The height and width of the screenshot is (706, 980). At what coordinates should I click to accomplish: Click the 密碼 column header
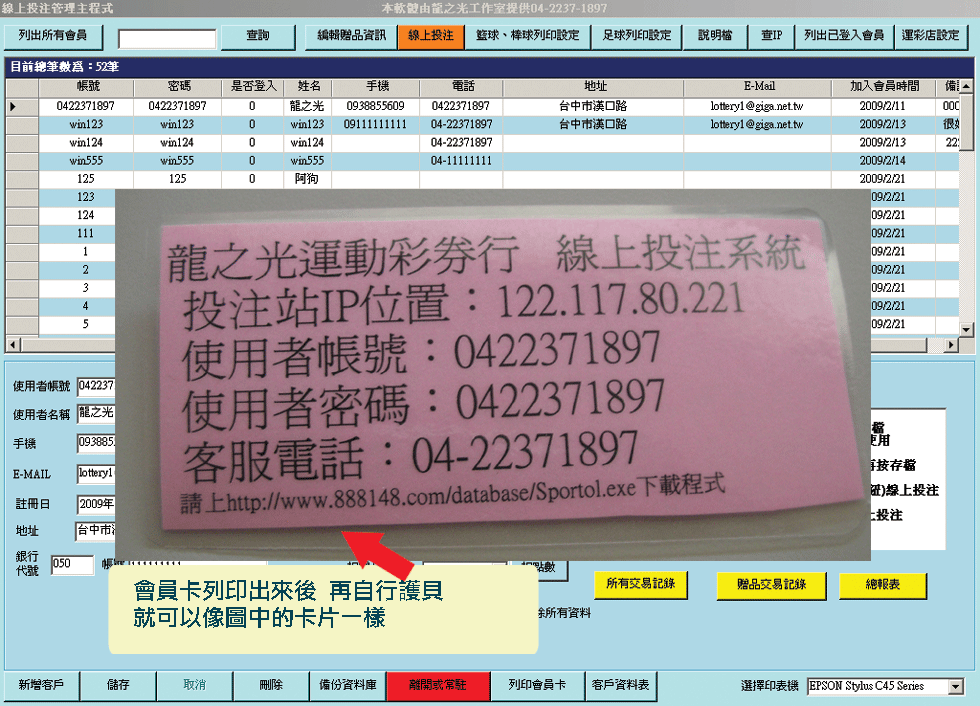pos(178,87)
